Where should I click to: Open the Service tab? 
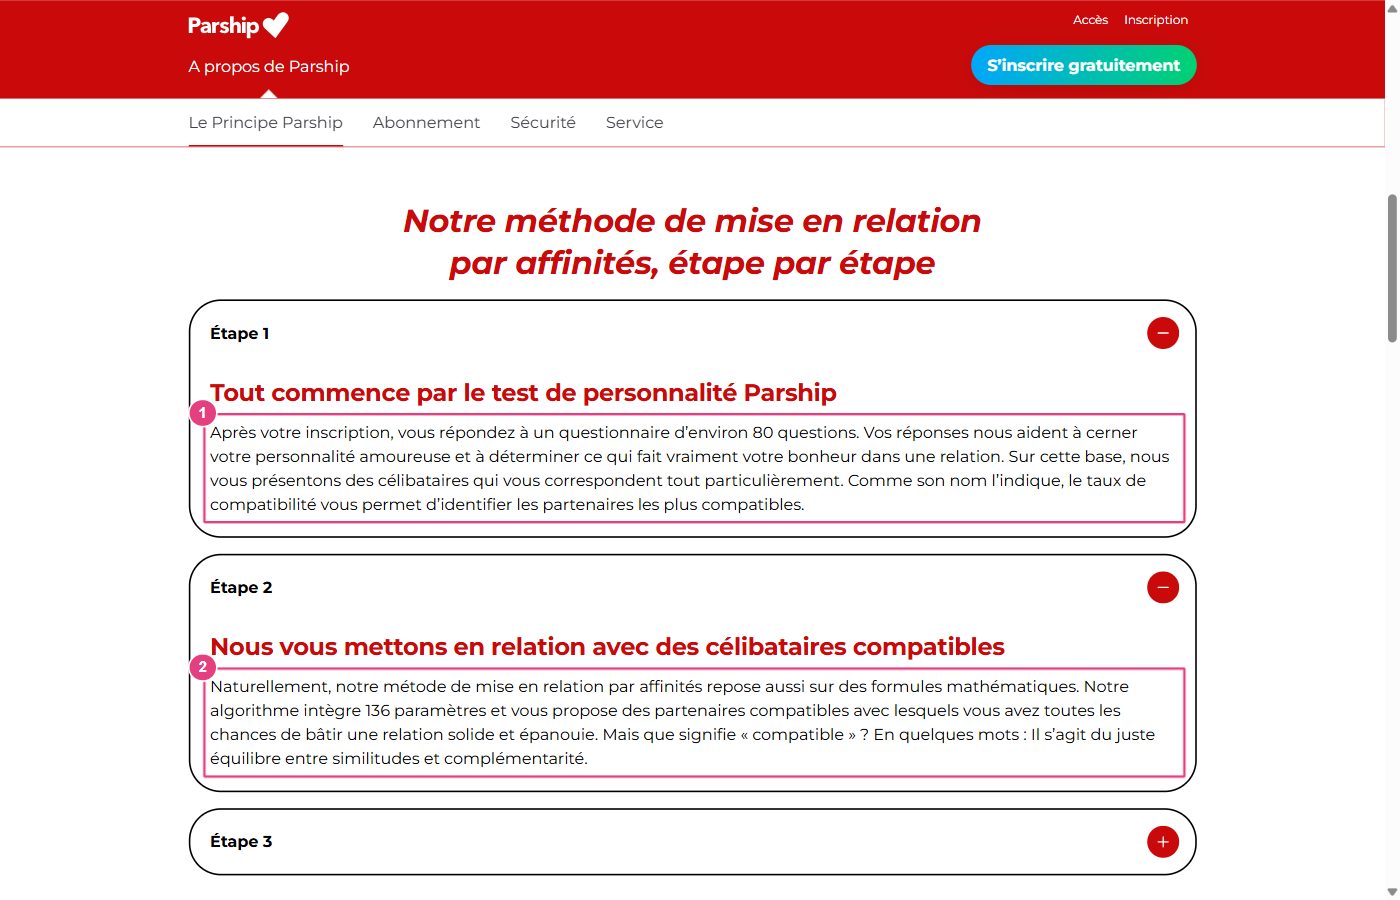click(634, 122)
